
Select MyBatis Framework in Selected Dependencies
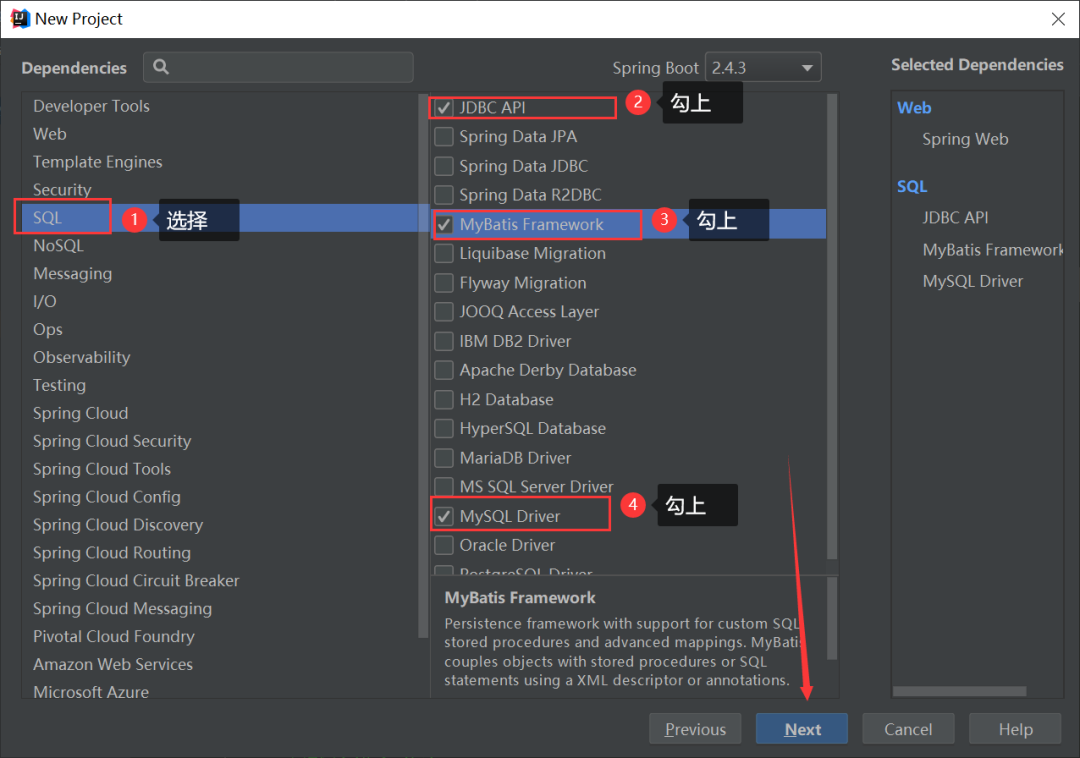point(993,250)
